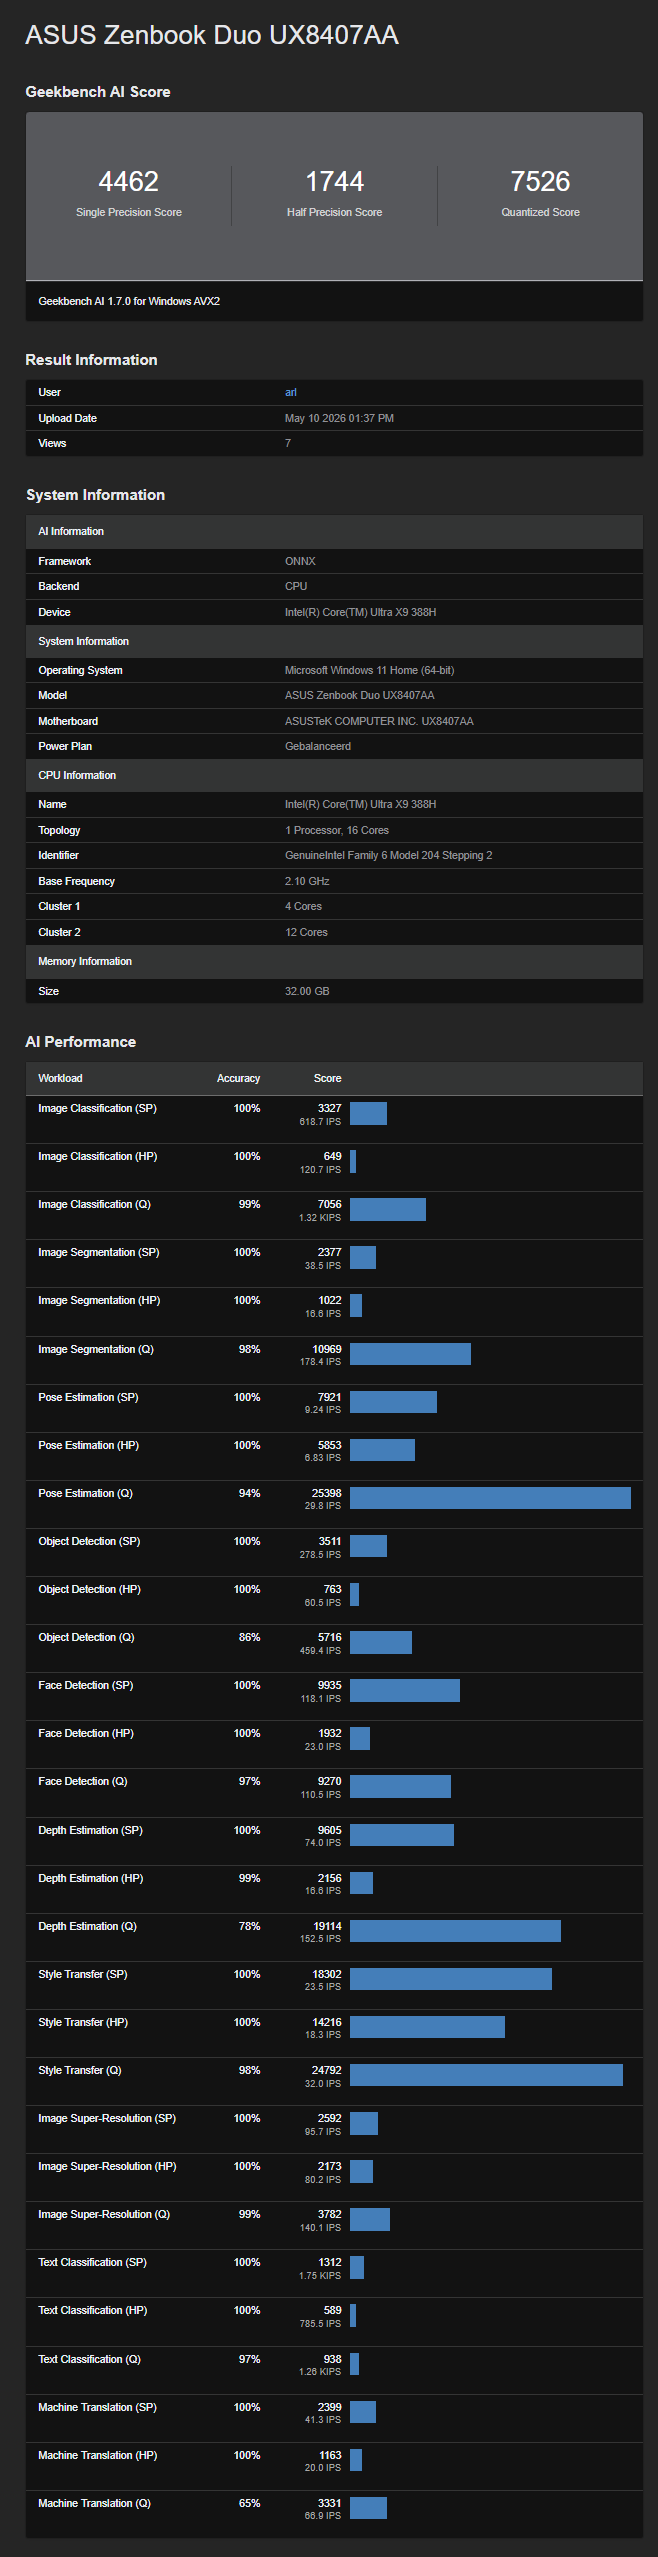Click the Machine Translation (Q) accuracy 65%
658x2557 pixels.
tap(249, 2503)
